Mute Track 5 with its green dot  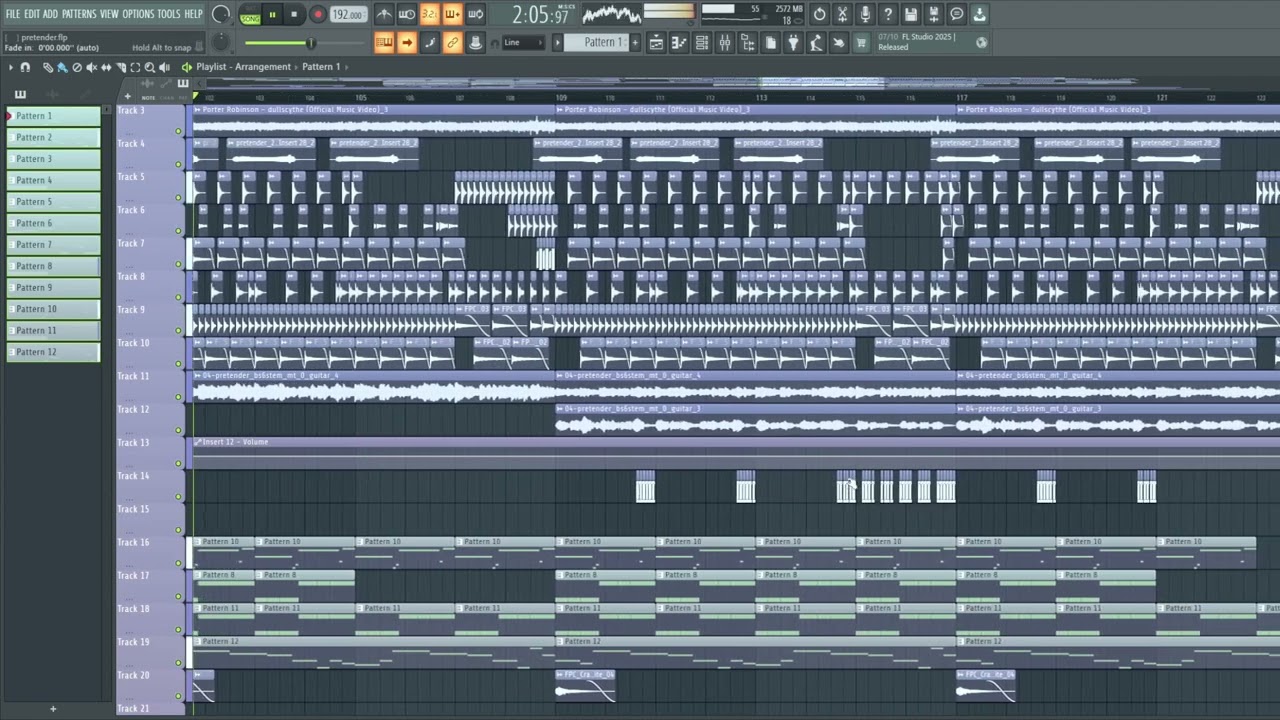pos(179,197)
